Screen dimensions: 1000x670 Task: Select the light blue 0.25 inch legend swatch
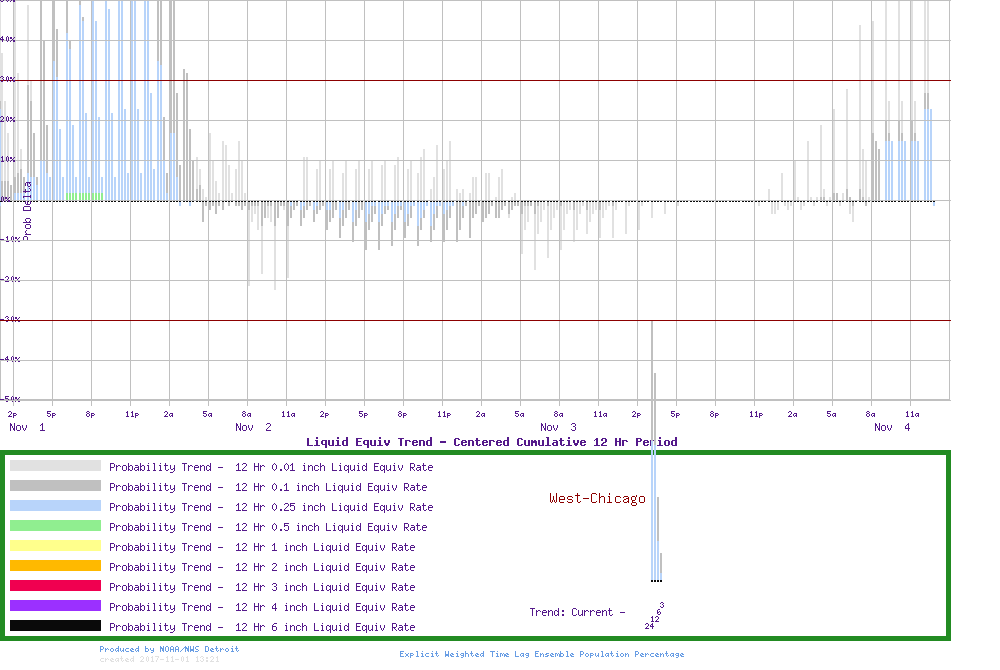[55, 506]
